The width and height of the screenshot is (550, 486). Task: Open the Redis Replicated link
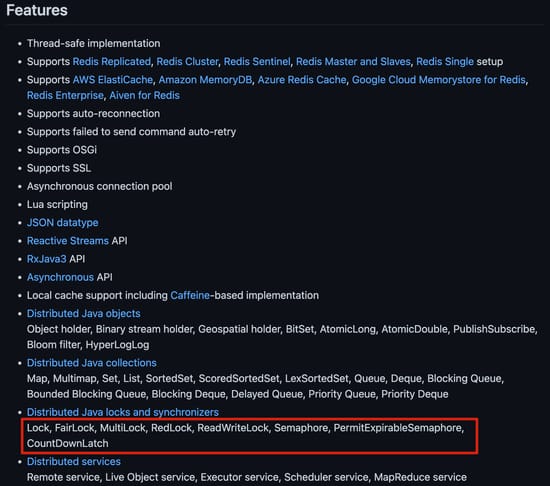pos(112,62)
